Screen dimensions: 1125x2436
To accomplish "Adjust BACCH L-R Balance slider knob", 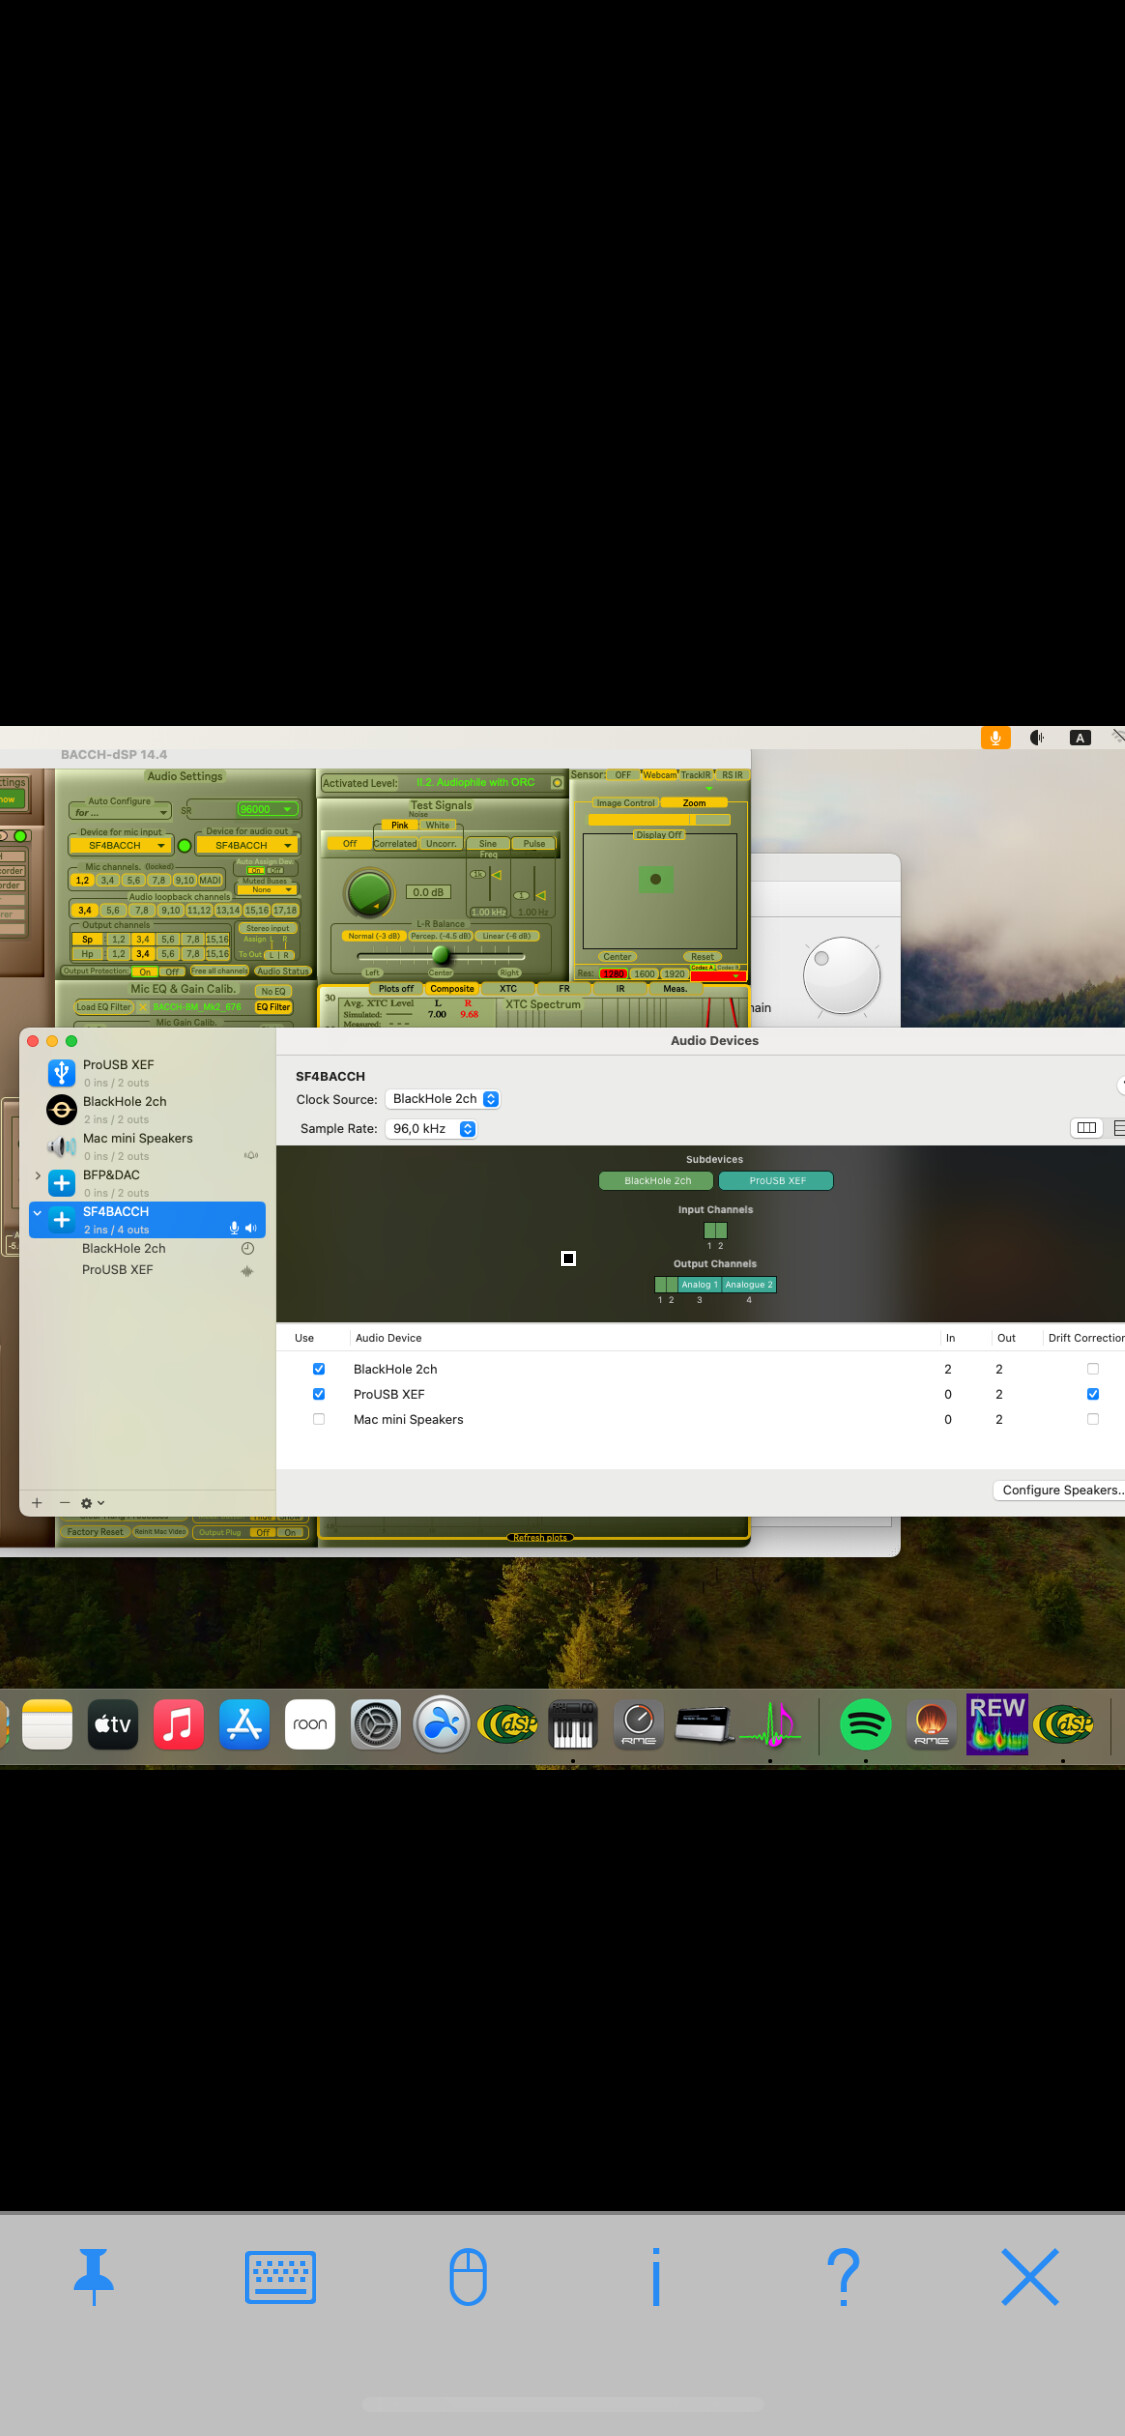I will tap(441, 955).
